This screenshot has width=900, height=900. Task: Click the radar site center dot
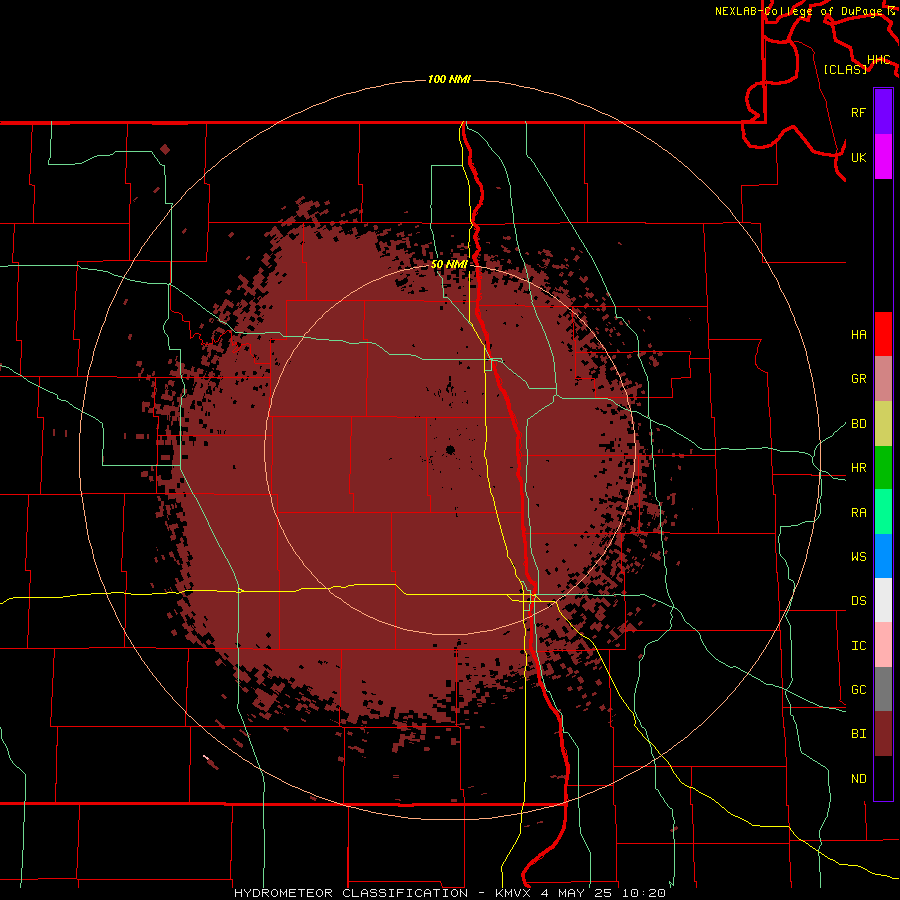pyautogui.click(x=450, y=449)
